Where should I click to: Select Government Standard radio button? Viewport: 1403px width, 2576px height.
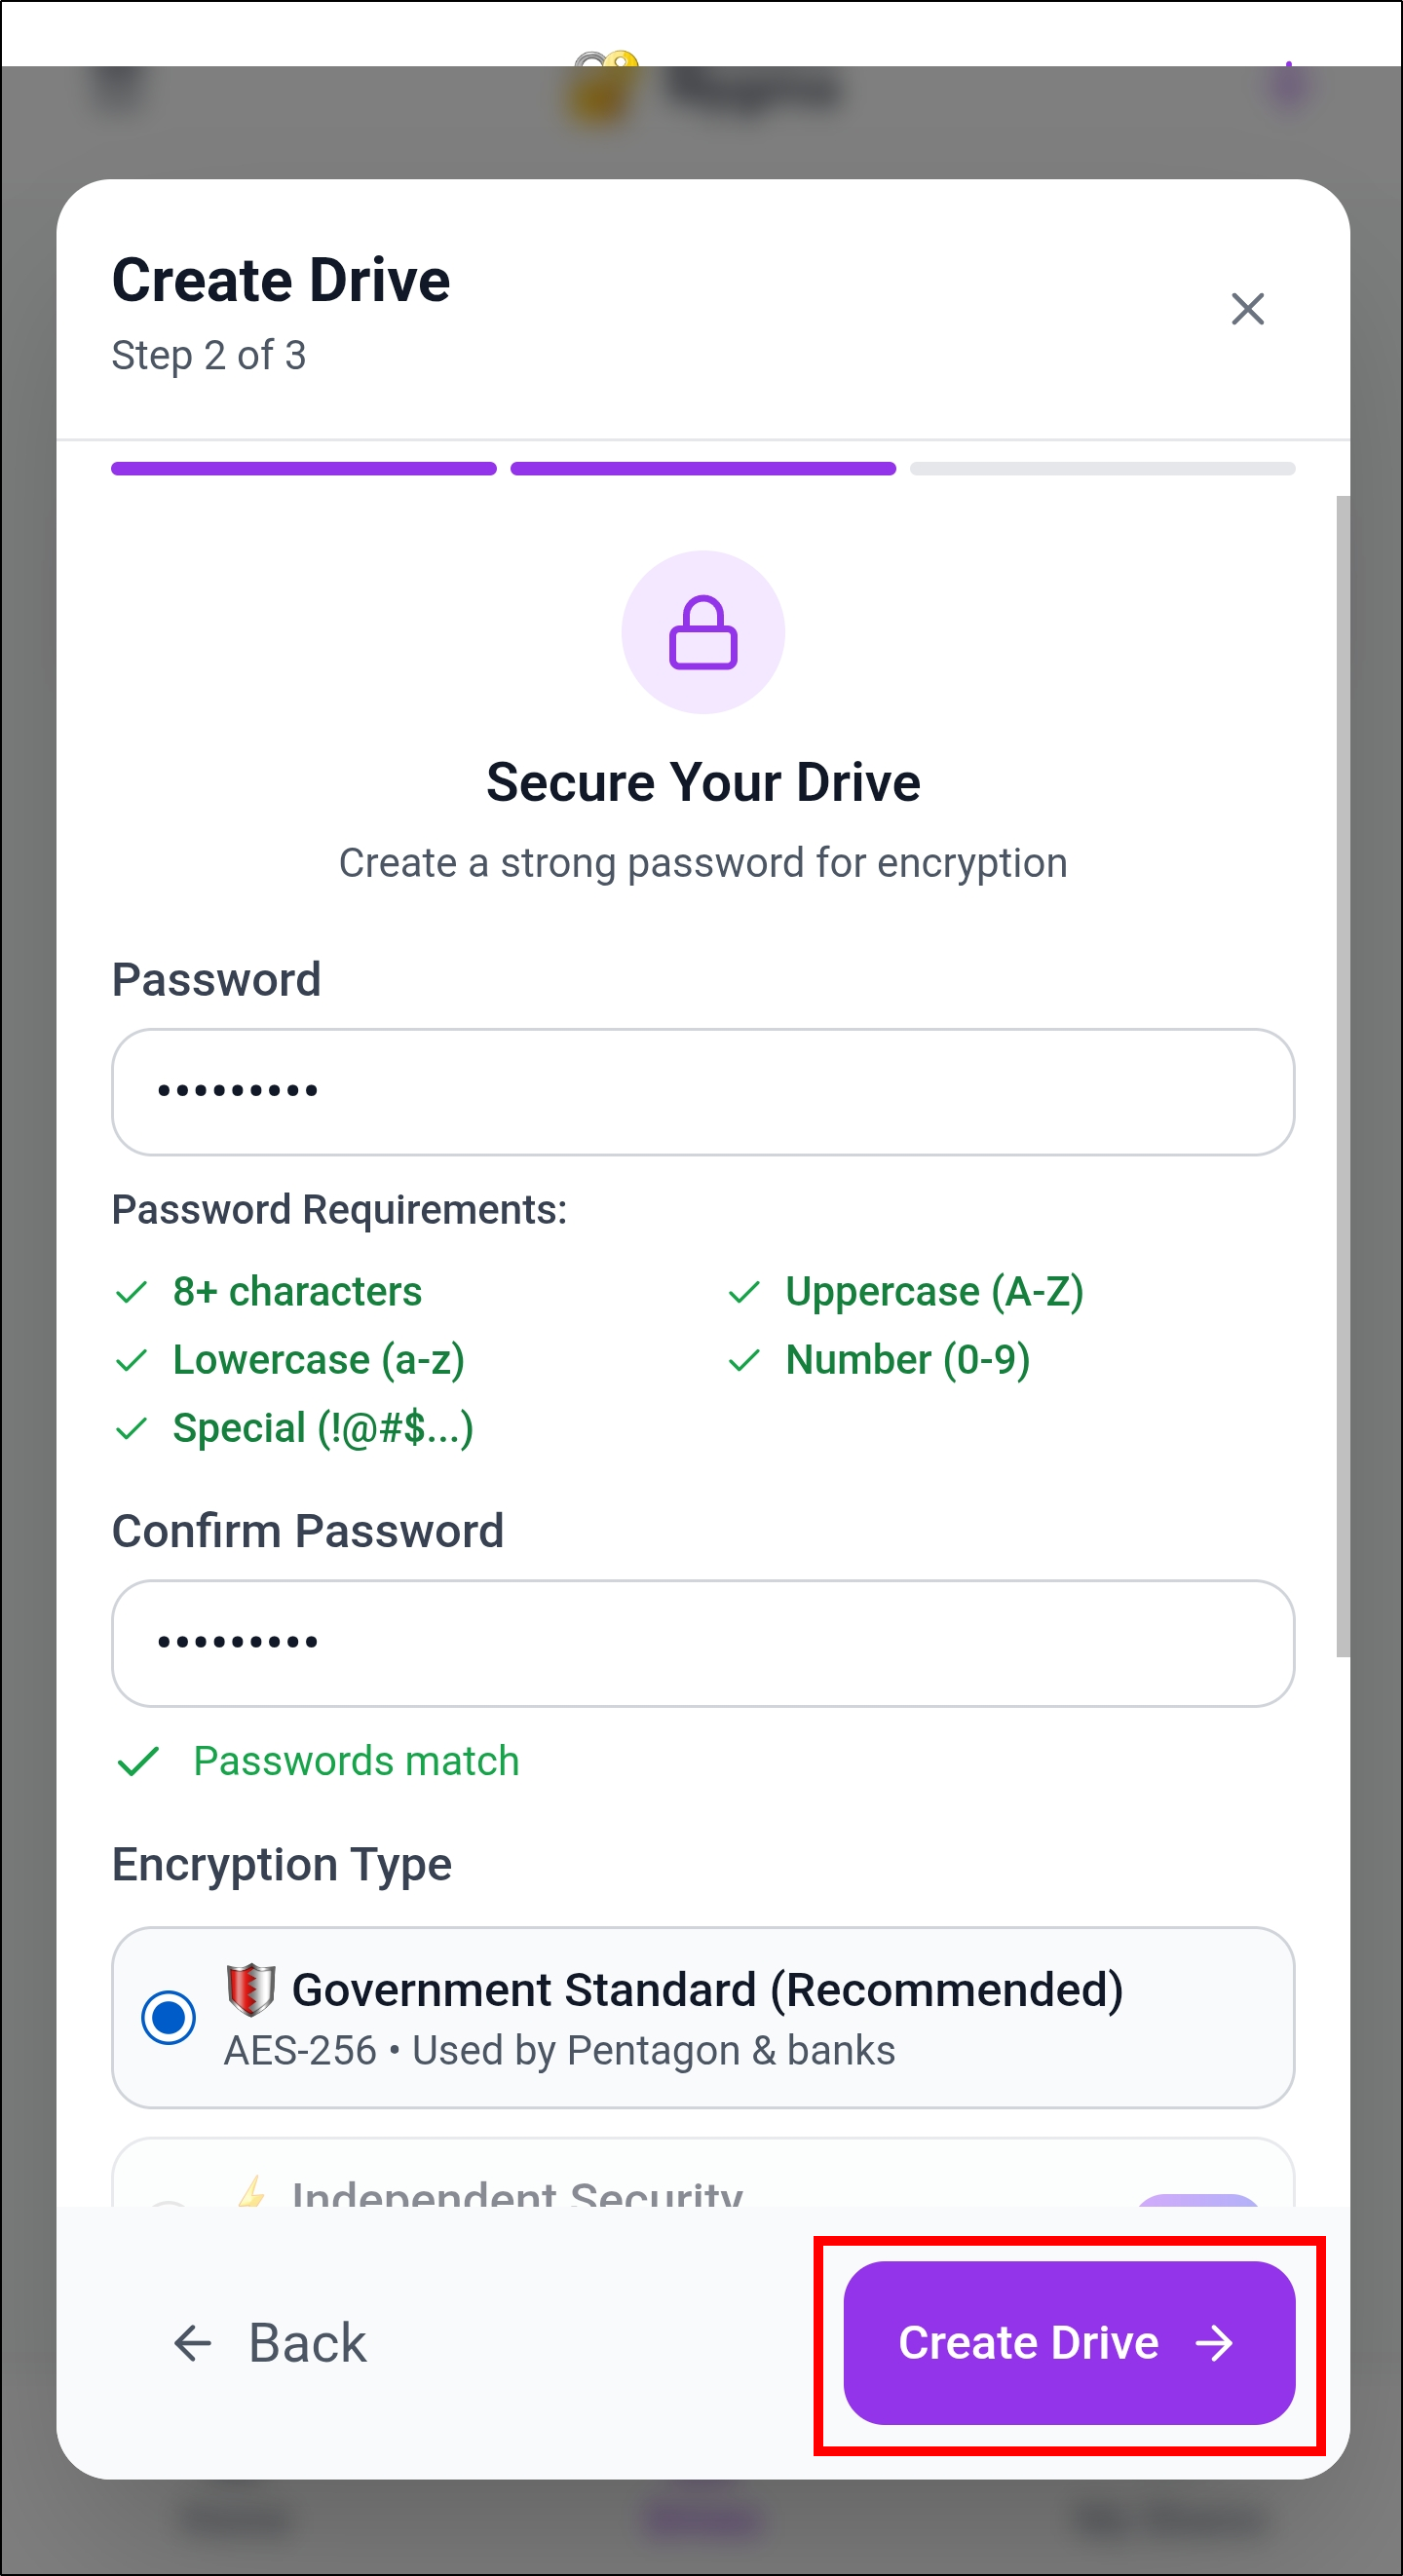[x=169, y=2017]
